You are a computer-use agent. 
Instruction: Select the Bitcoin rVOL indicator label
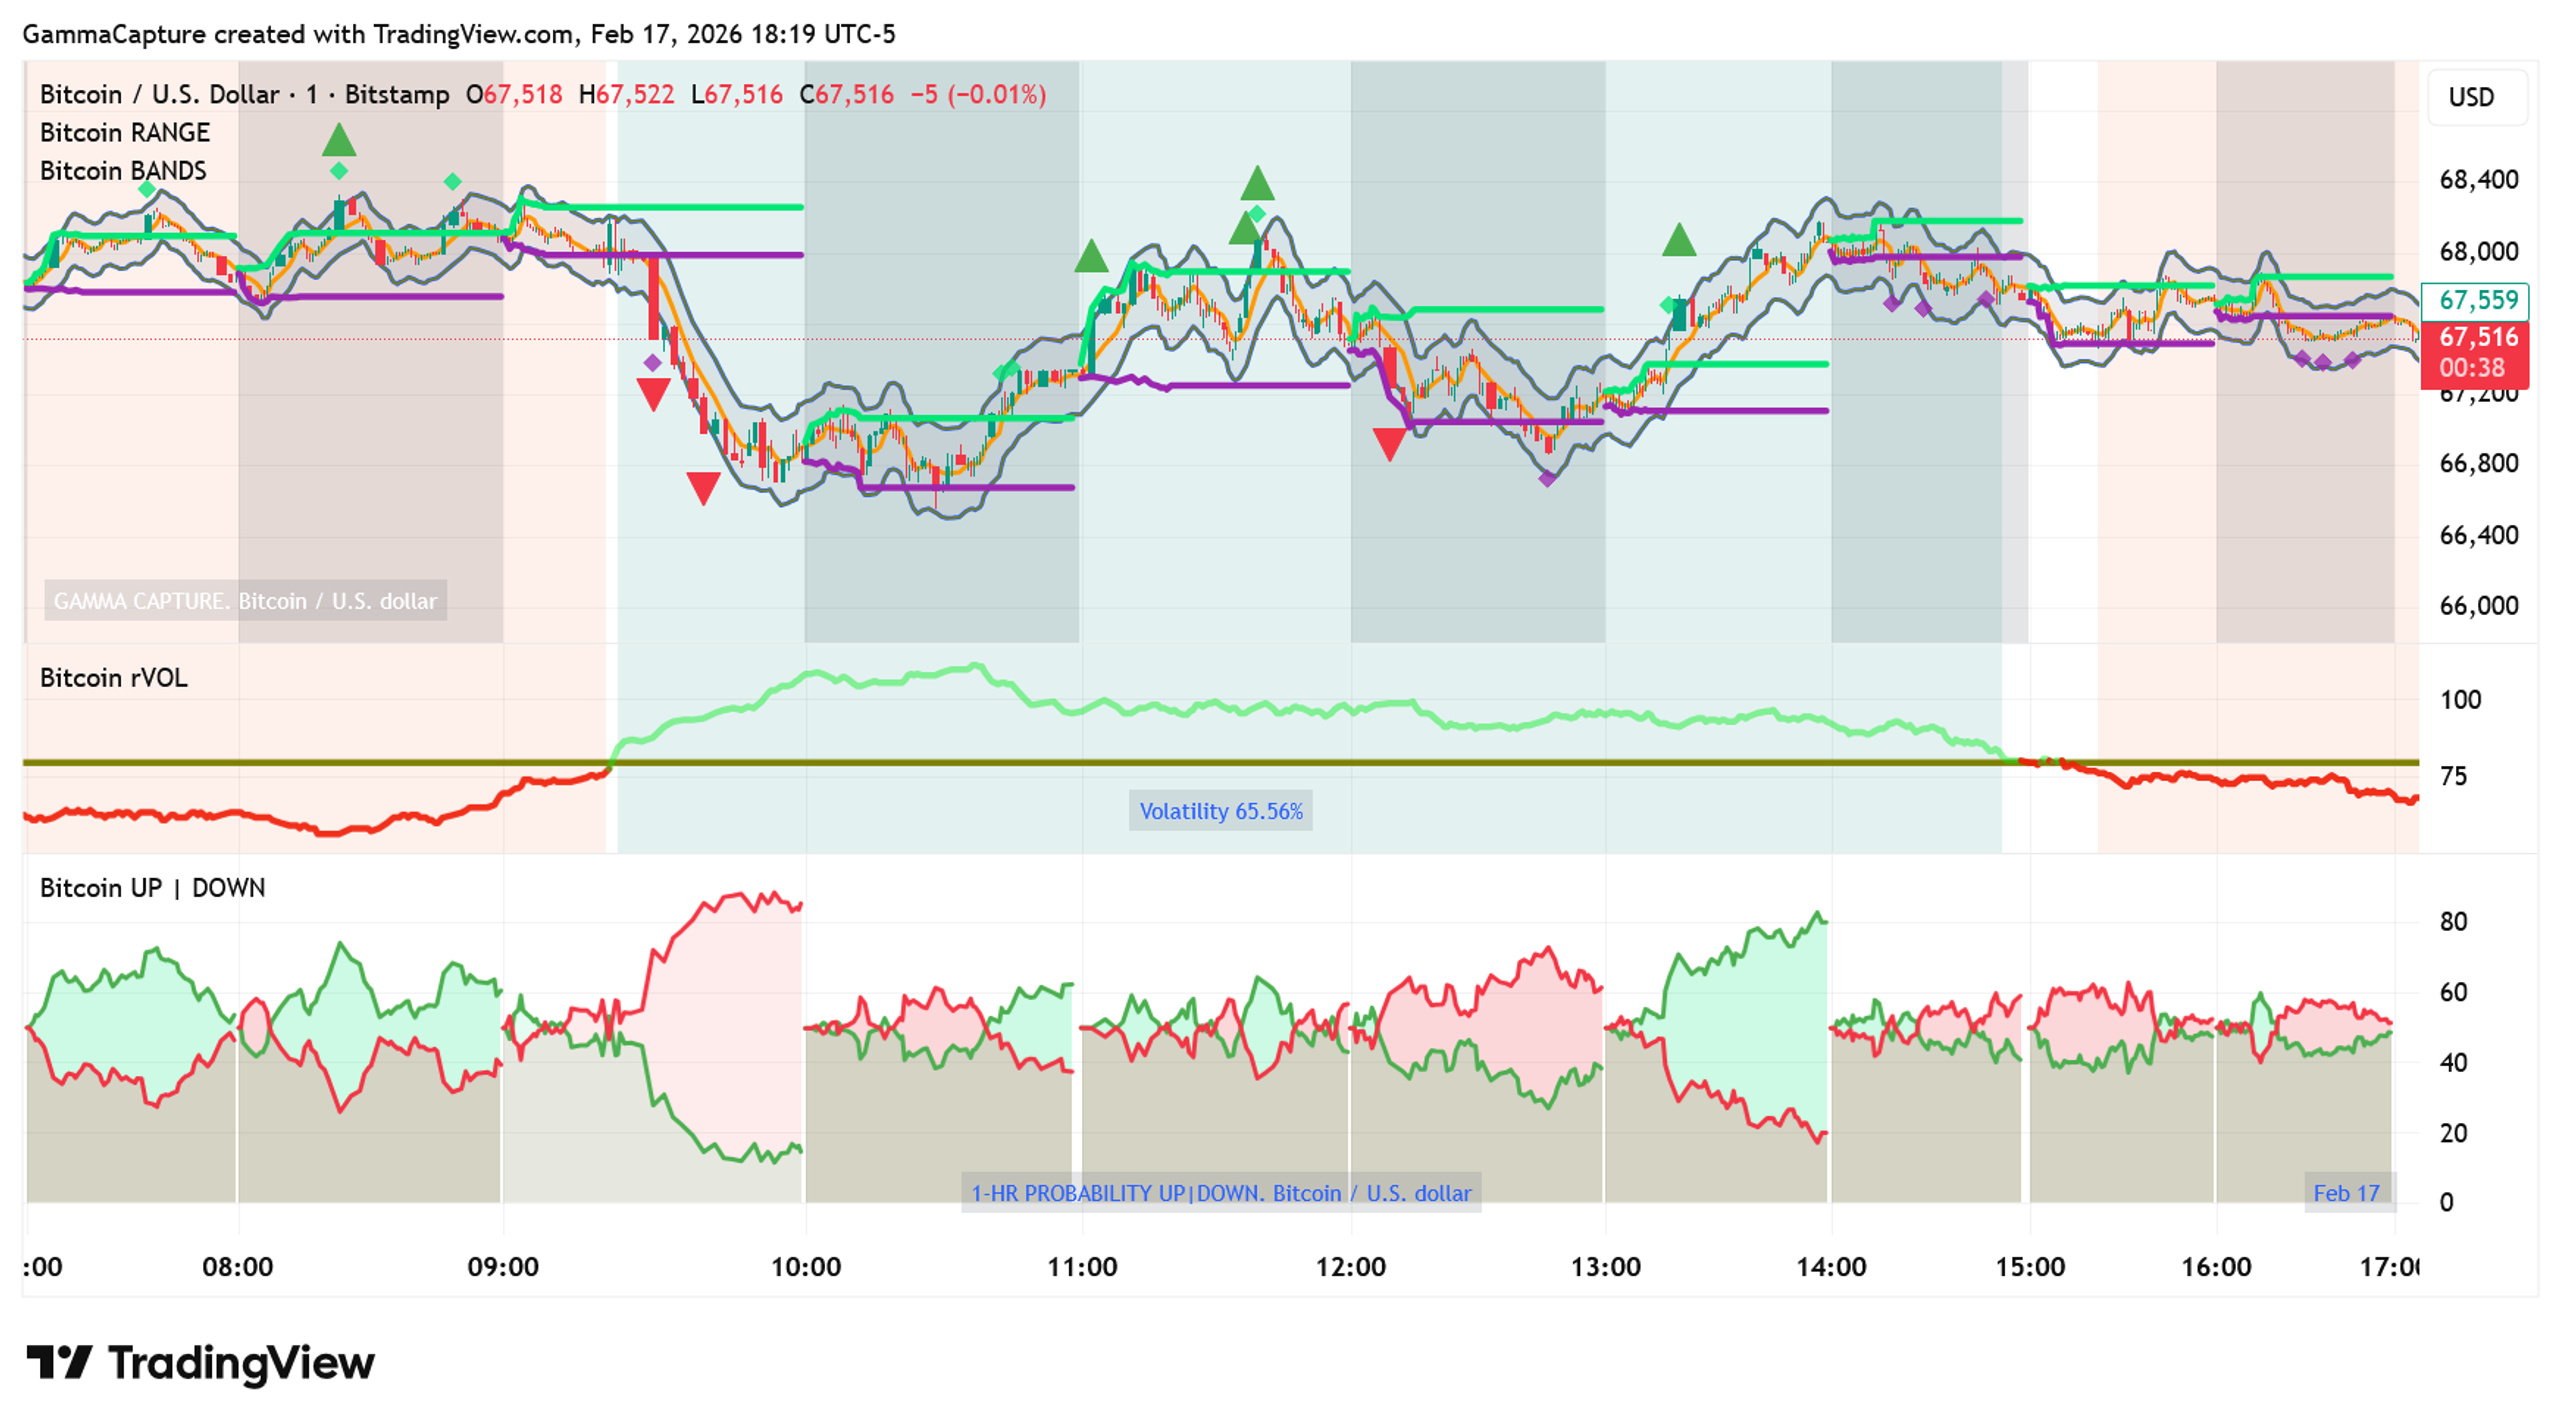click(113, 678)
